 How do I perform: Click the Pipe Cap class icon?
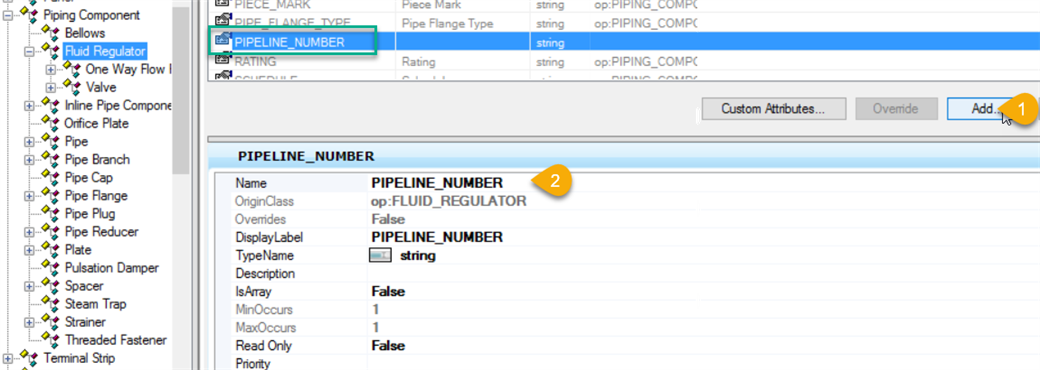point(52,178)
